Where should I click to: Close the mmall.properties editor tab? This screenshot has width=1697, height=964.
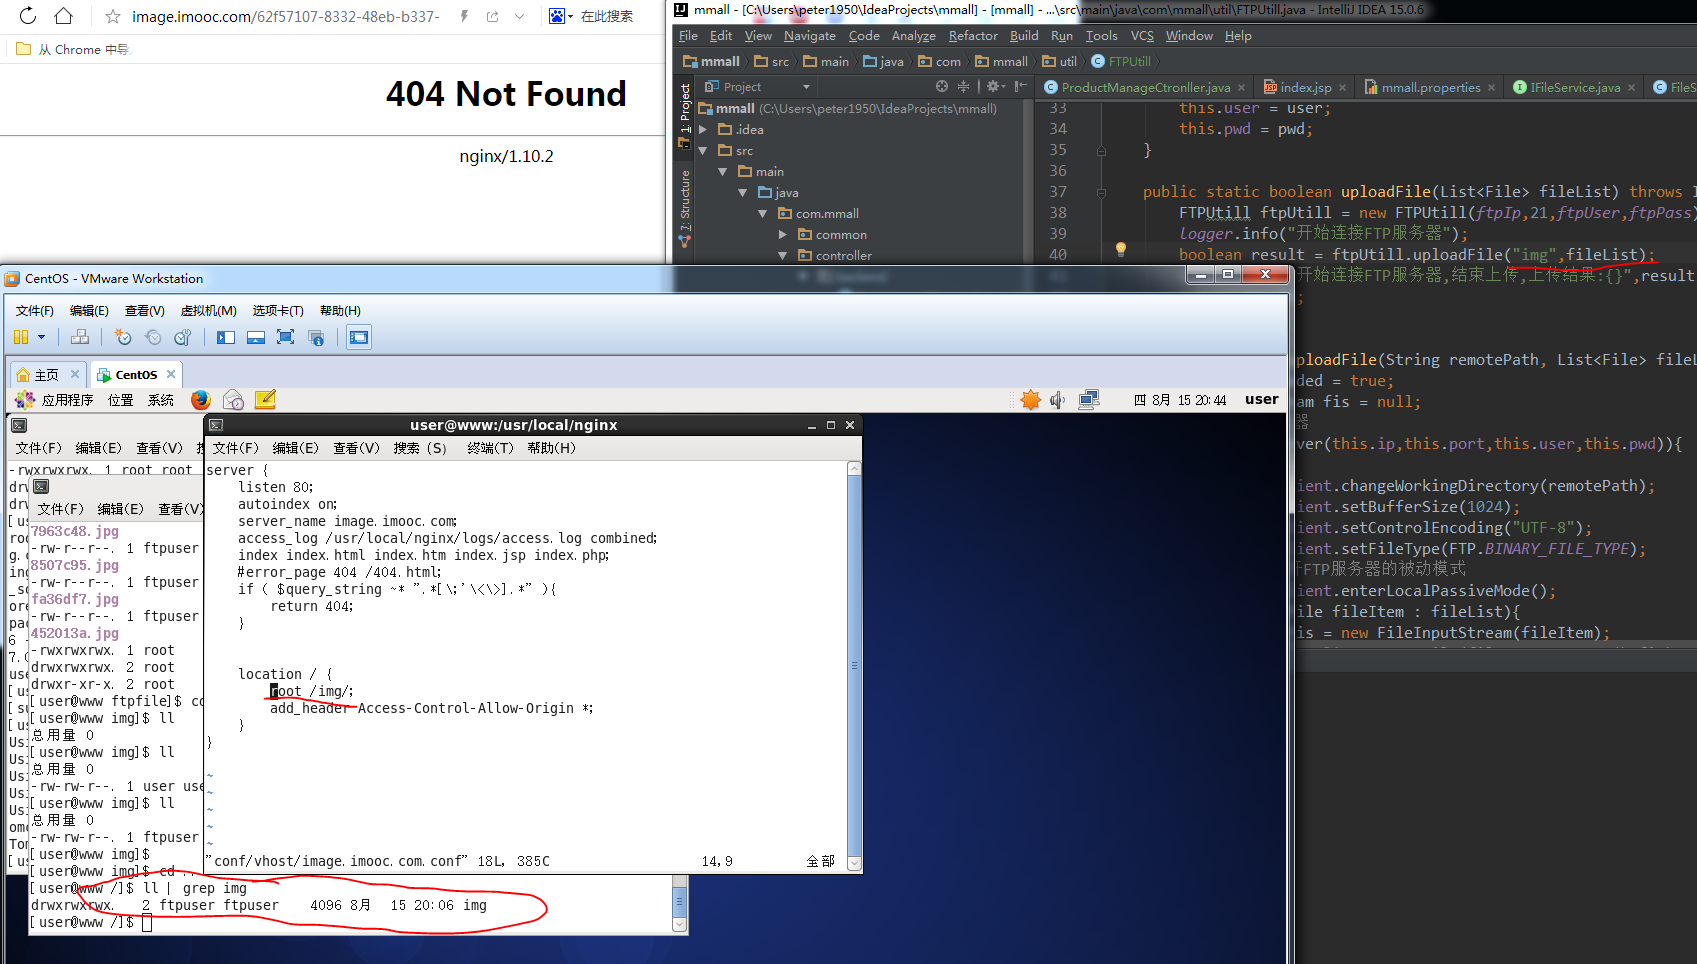click(x=1491, y=88)
